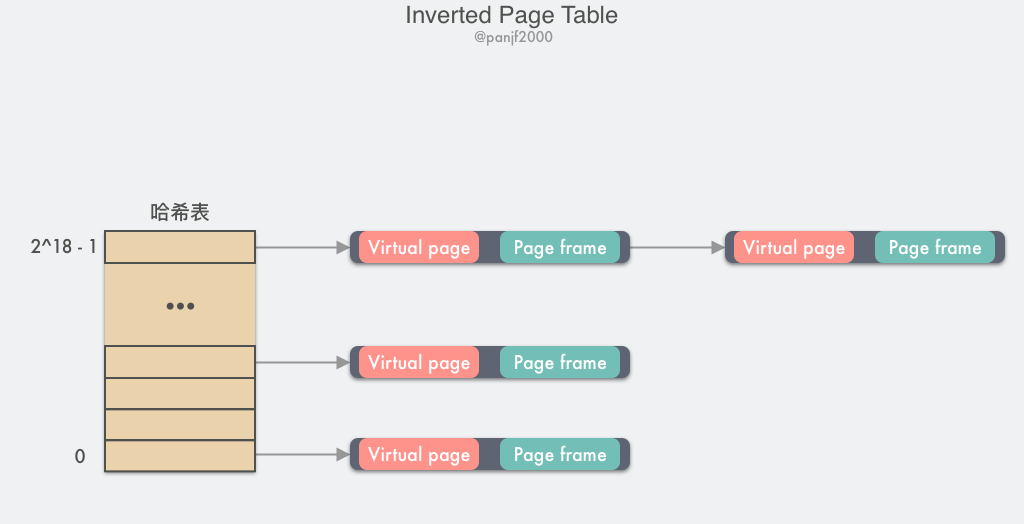Select the top hash table slot 2^18 - 1
This screenshot has width=1024, height=524.
point(180,247)
